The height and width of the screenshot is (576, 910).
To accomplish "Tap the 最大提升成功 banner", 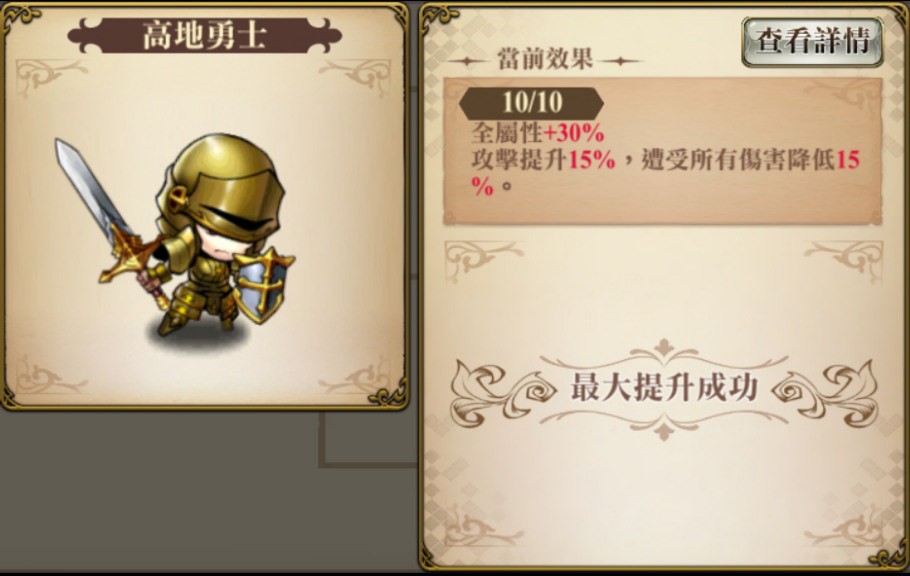I will pyautogui.click(x=664, y=388).
